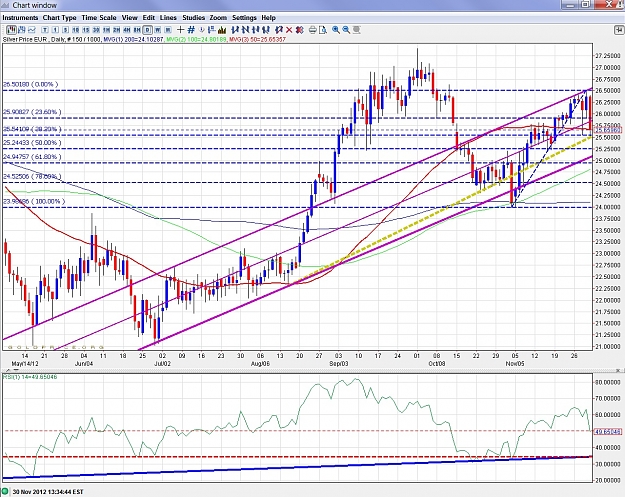Screen dimensions: 625x497
Task: Activate the crosshair cursor tool
Action: point(180,30)
